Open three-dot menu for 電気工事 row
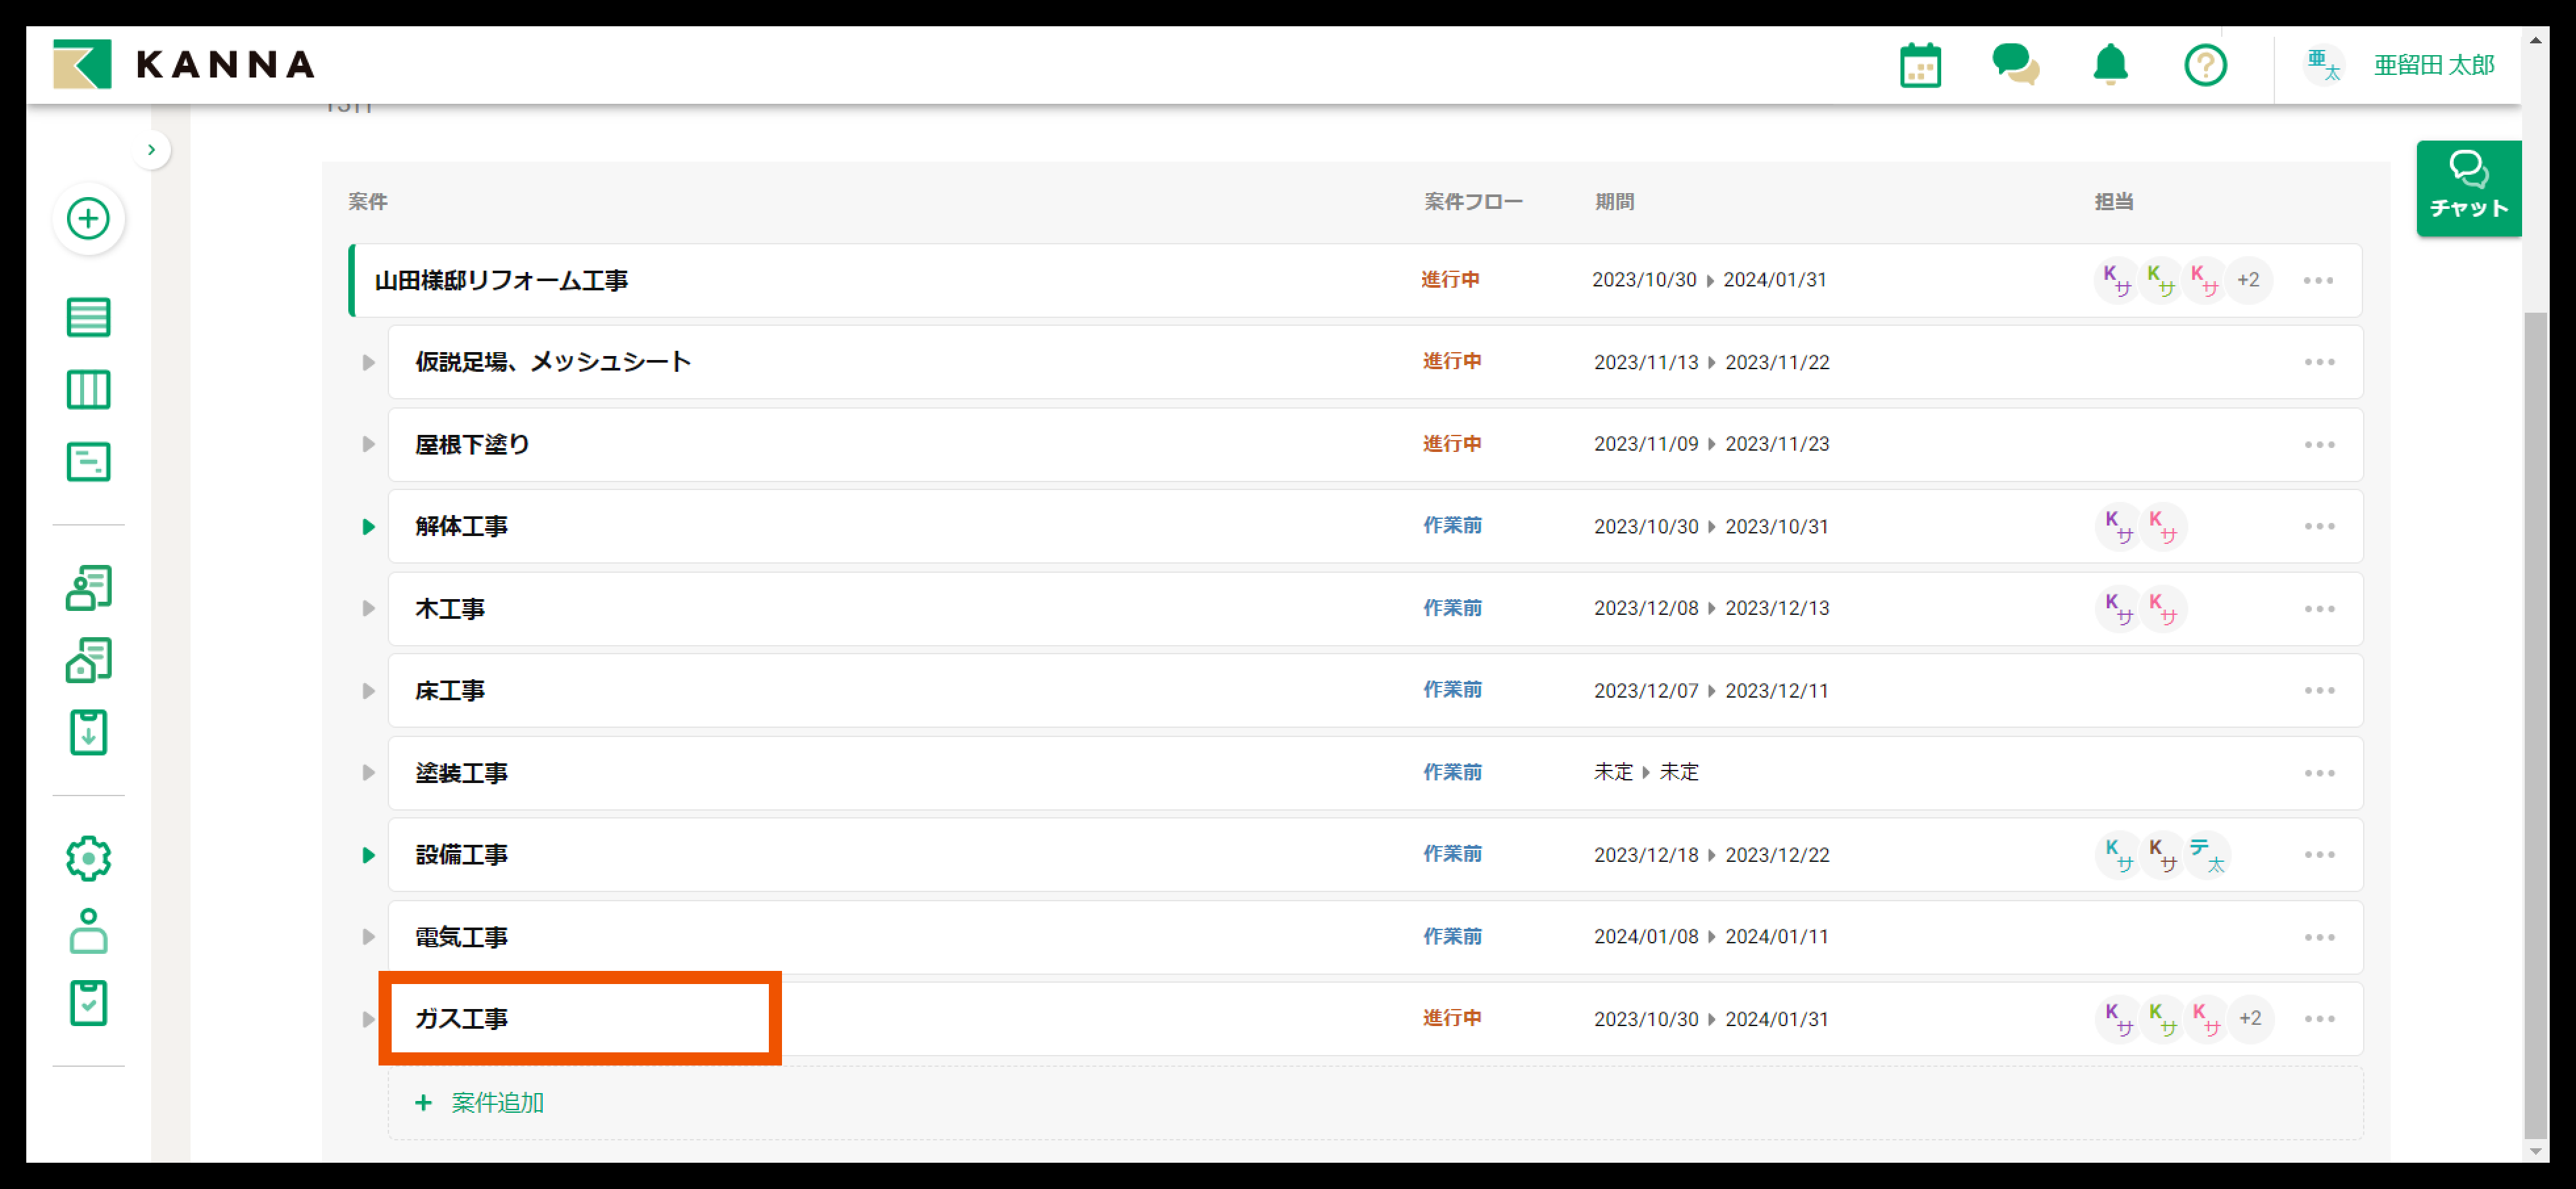 pos(2319,938)
